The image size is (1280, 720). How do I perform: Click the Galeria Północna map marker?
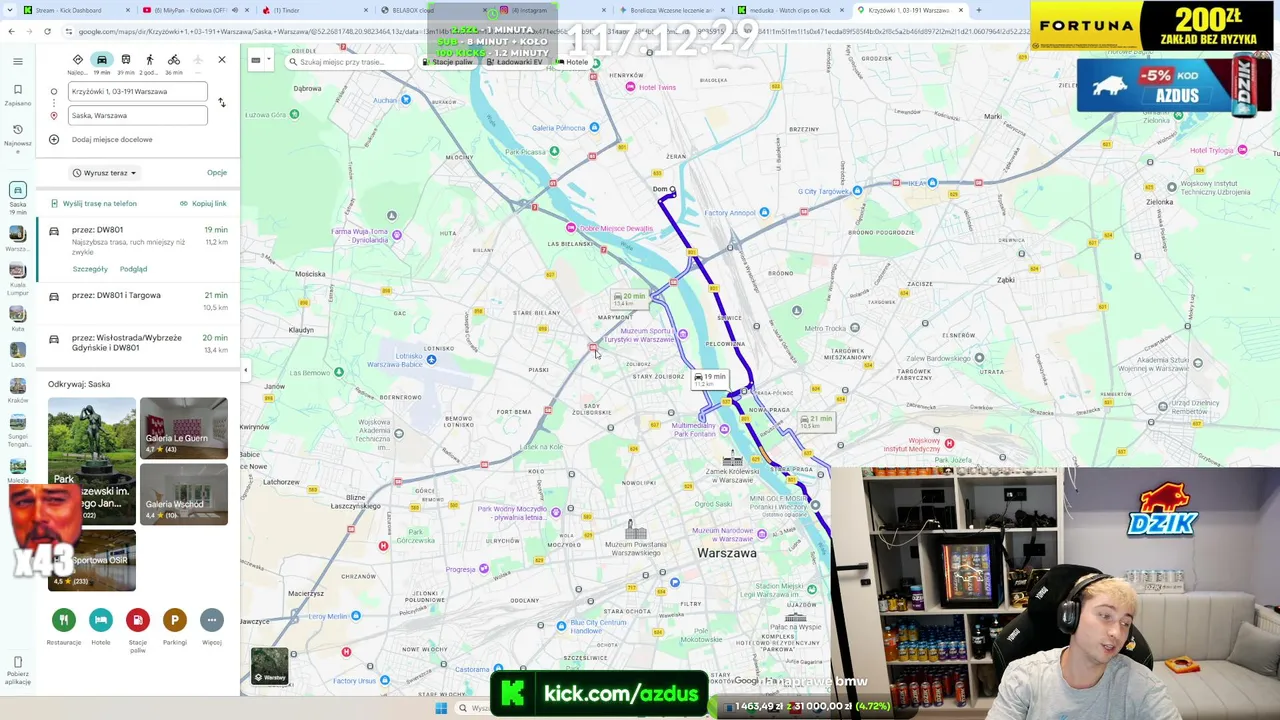coord(594,127)
